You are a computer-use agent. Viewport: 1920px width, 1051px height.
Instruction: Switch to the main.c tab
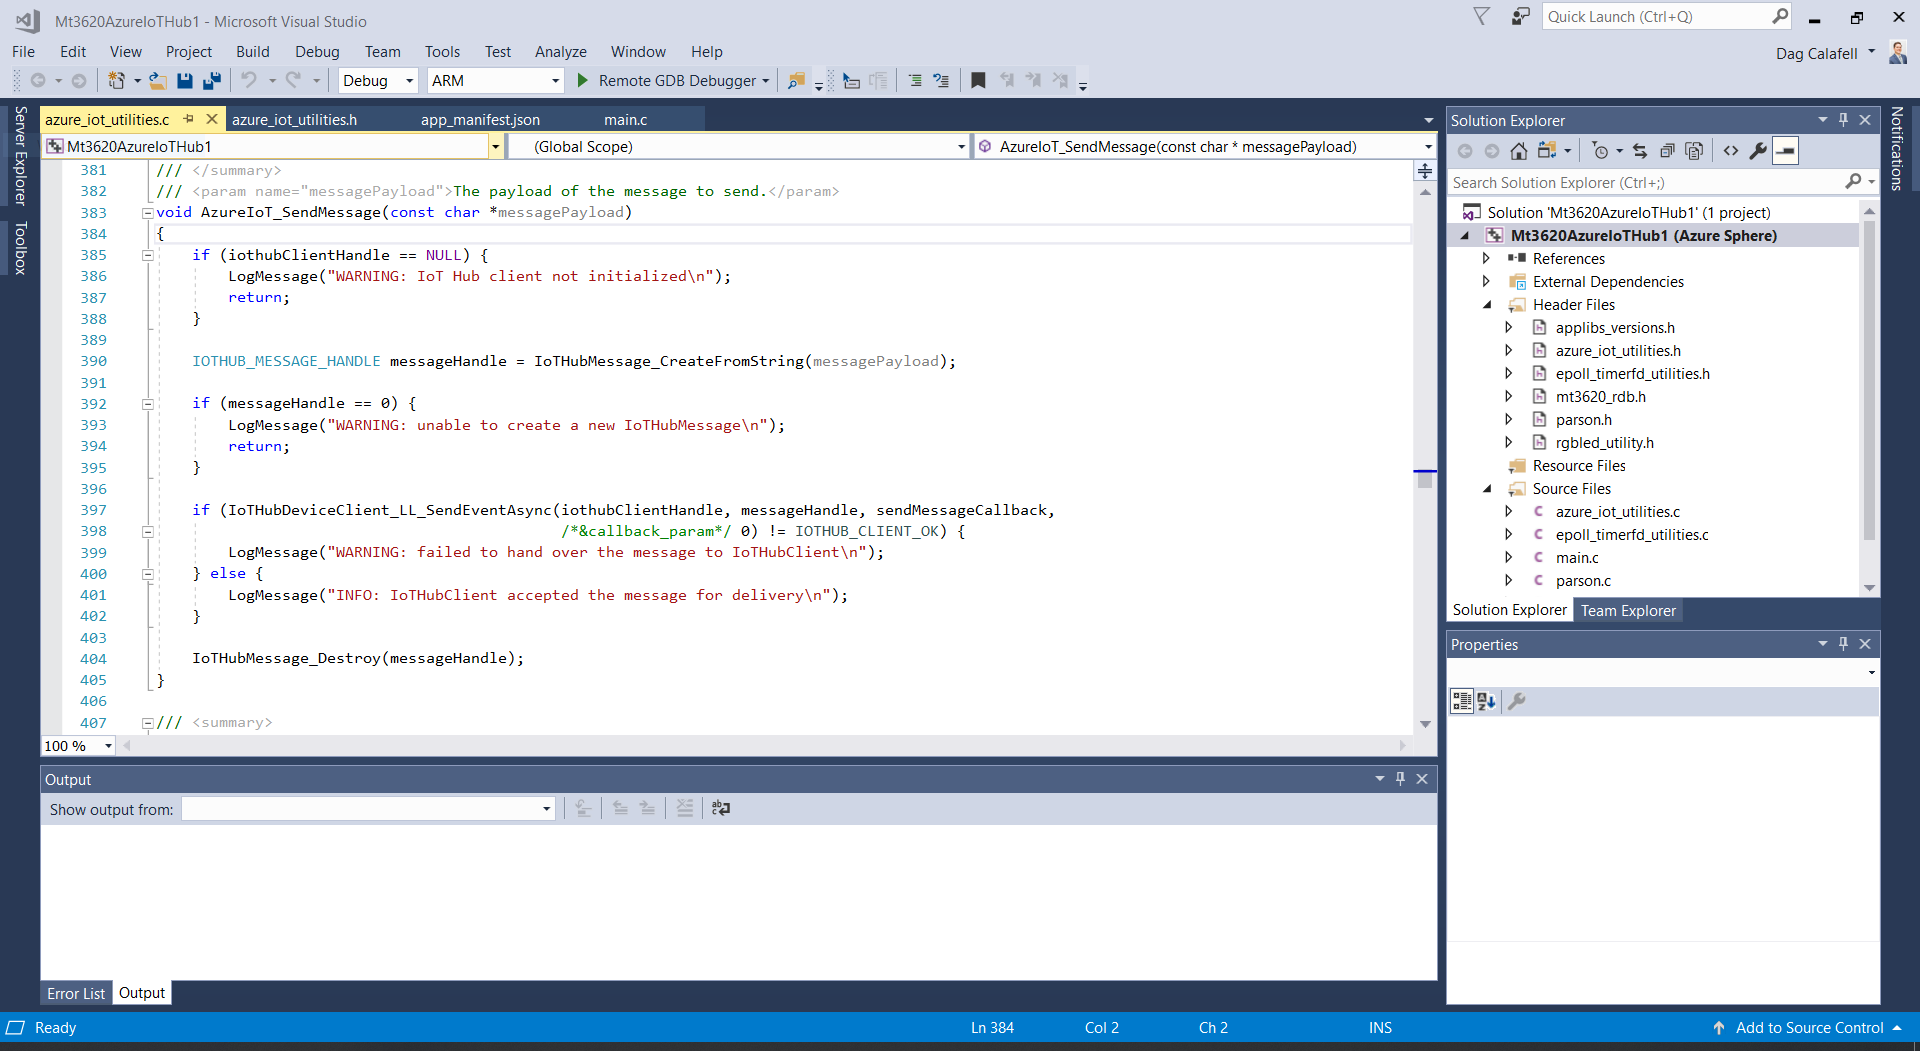pos(625,118)
